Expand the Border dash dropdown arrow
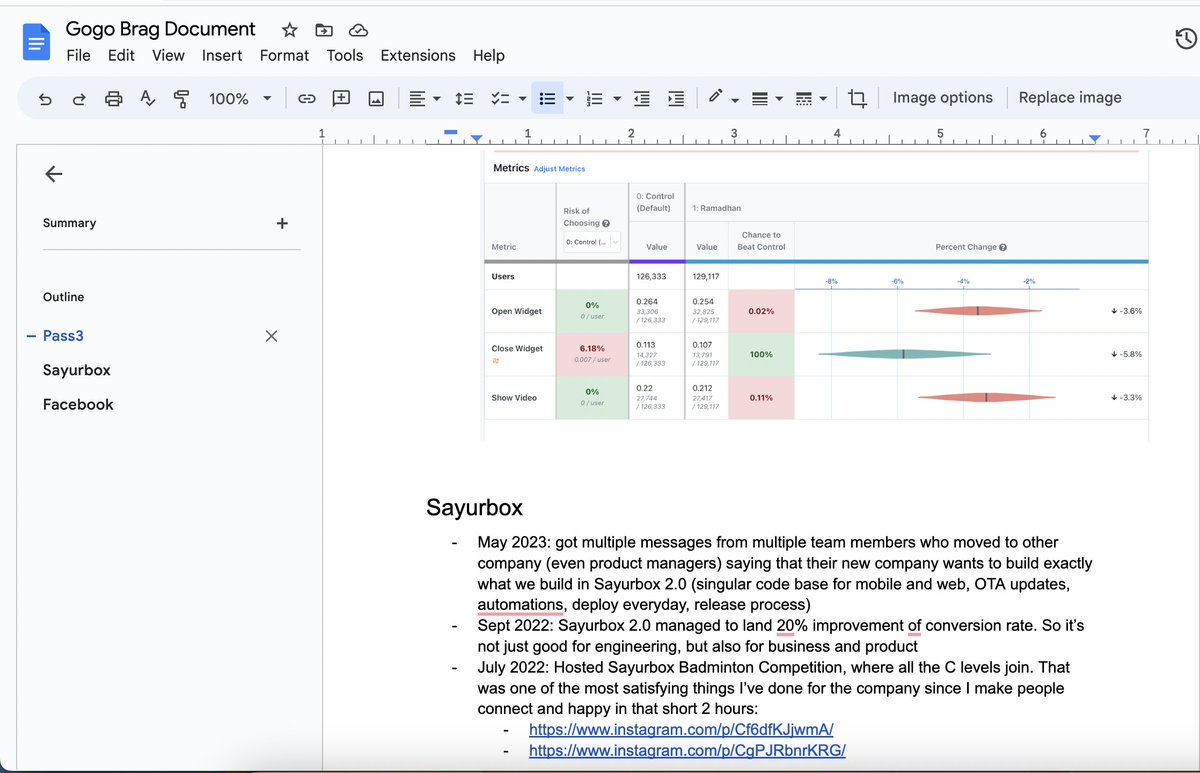This screenshot has height=773, width=1200. (823, 99)
